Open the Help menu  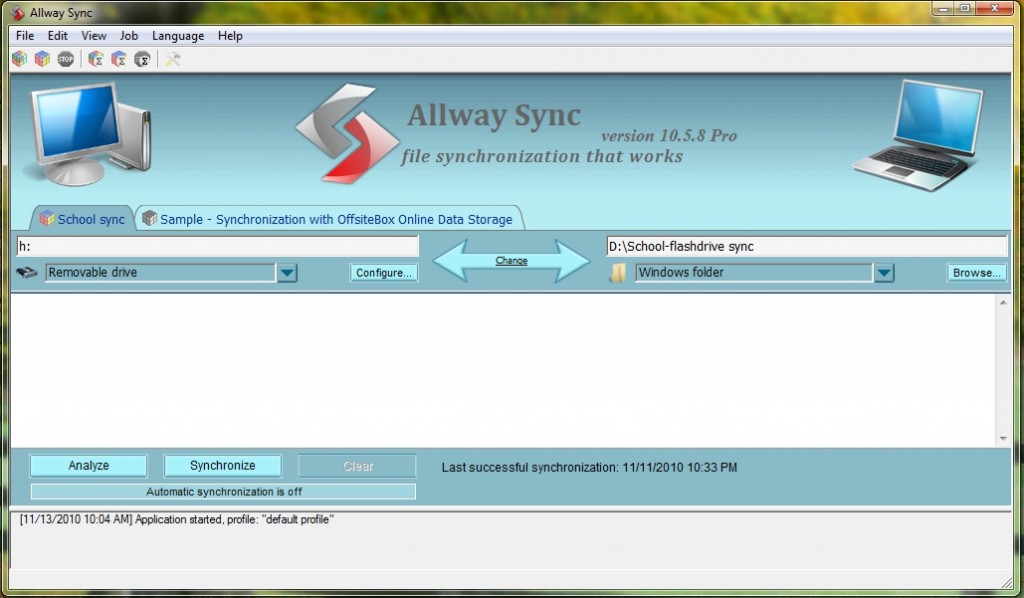point(230,36)
